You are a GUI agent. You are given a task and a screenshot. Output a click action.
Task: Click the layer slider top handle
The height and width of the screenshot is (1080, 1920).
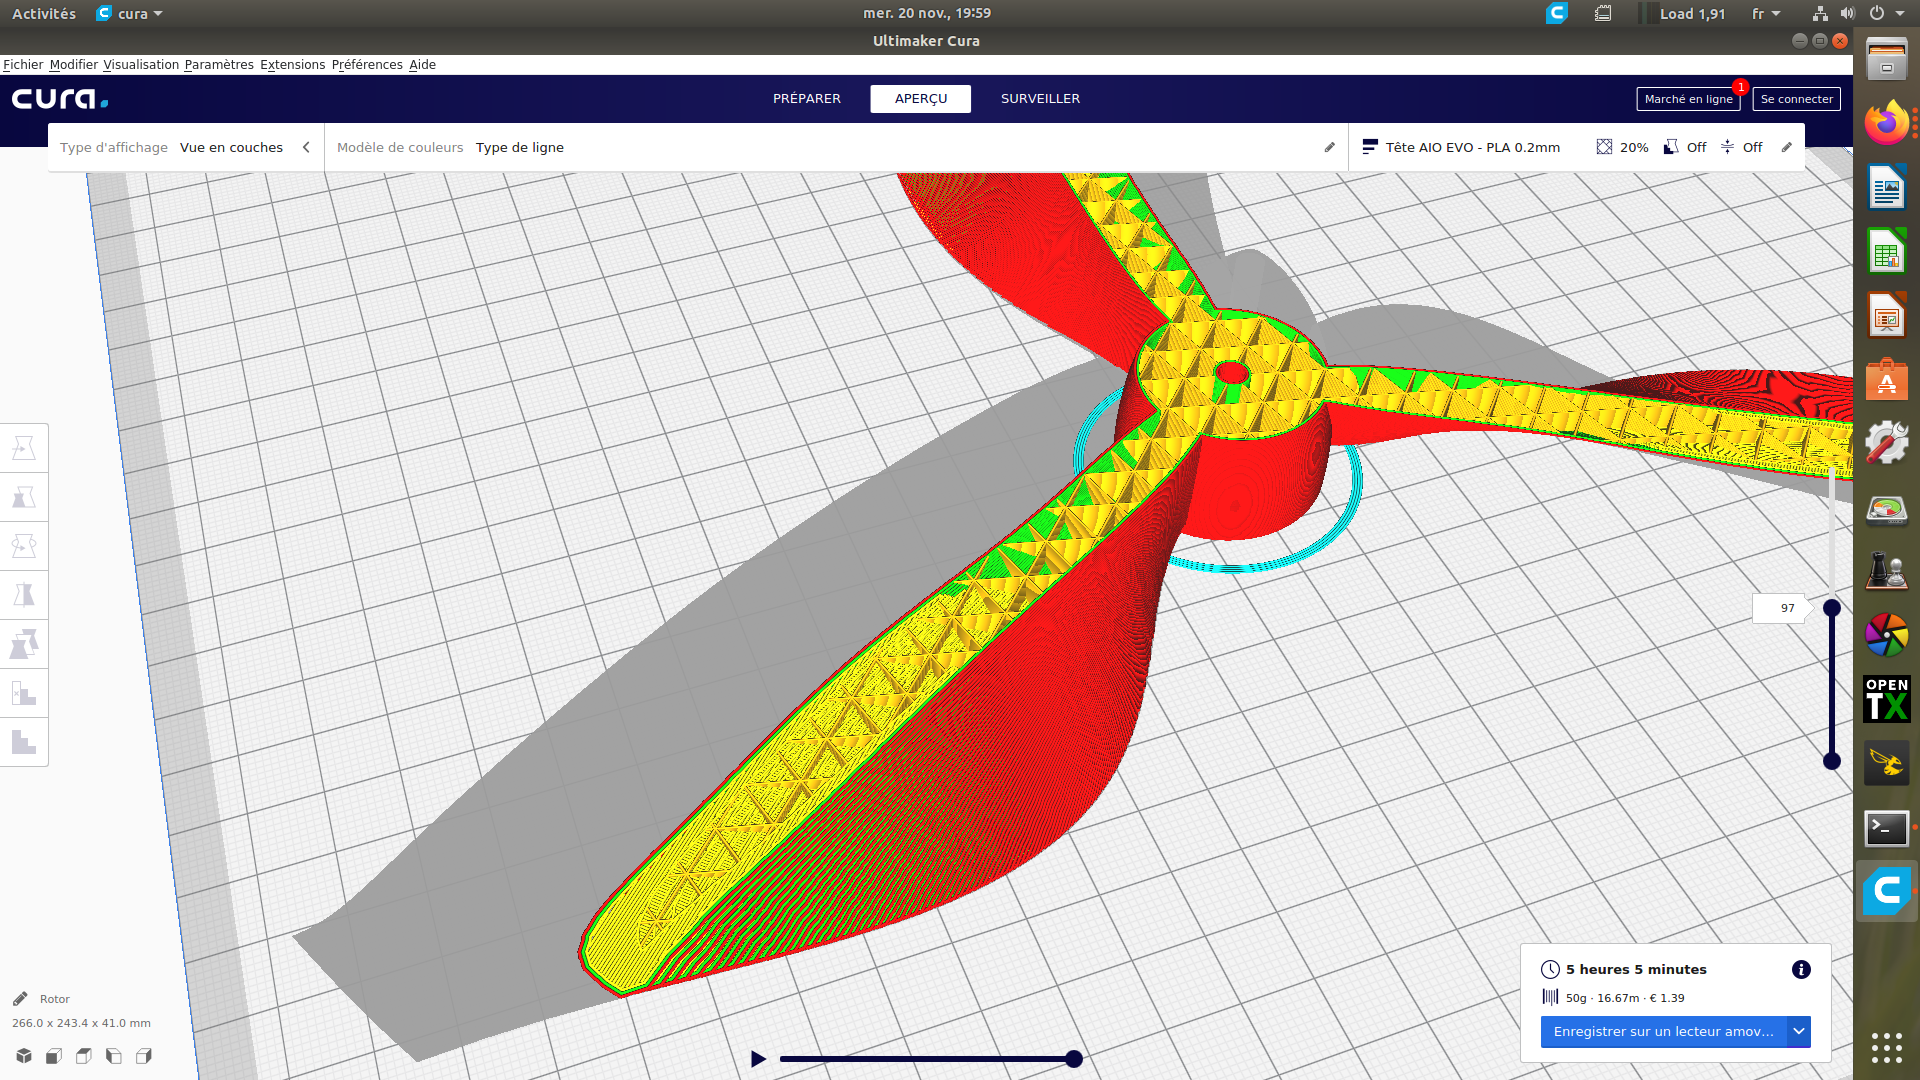coord(1832,608)
